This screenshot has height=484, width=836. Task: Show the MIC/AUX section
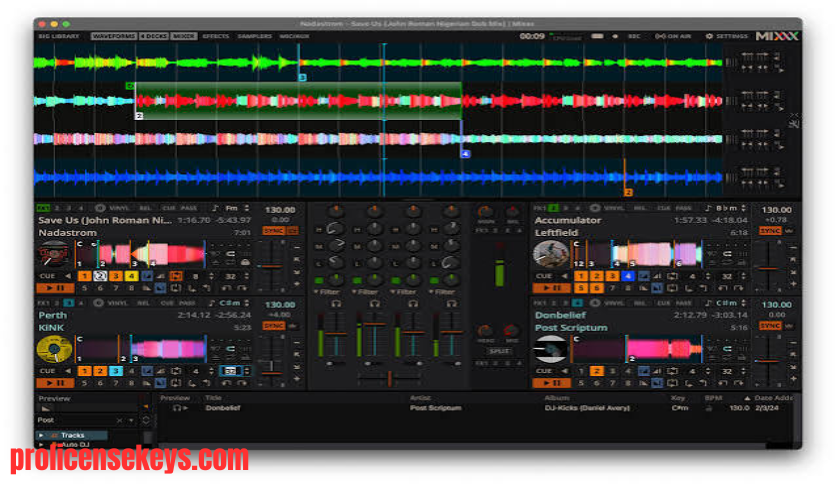294,36
